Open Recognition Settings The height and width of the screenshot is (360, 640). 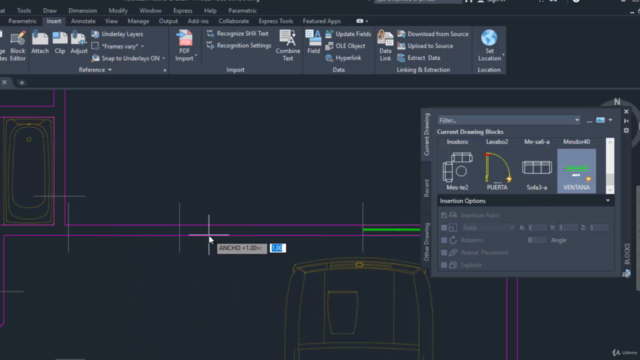[x=239, y=46]
